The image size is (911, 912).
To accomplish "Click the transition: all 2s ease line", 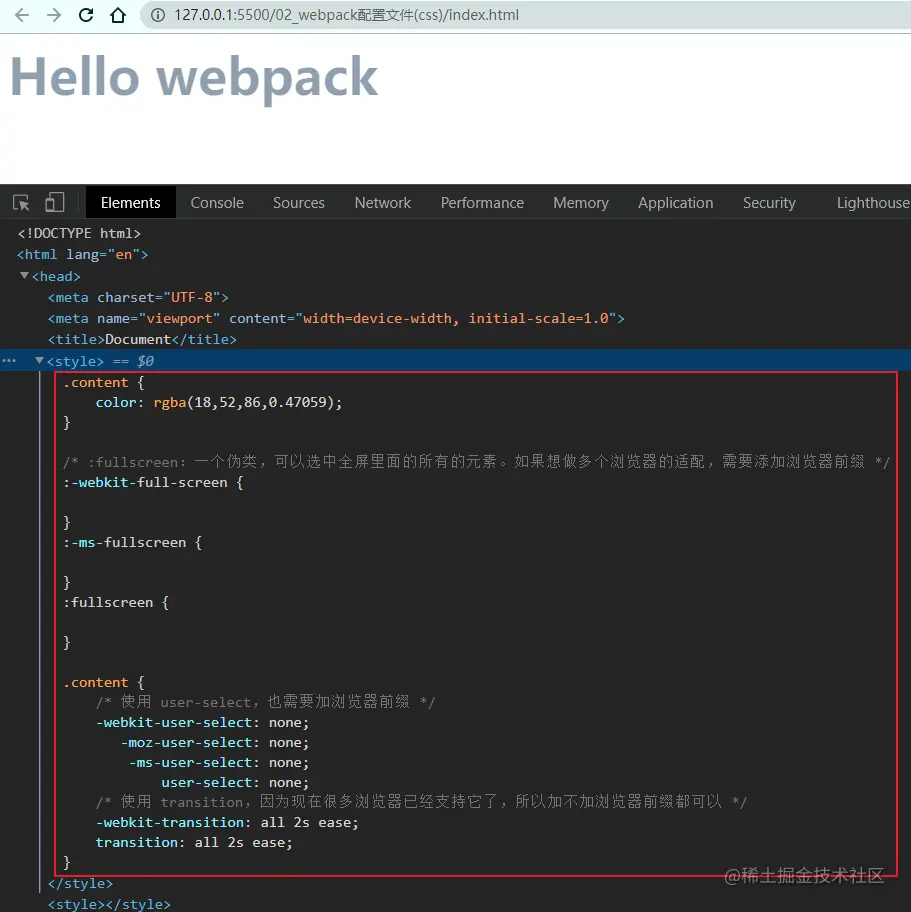I will point(194,843).
